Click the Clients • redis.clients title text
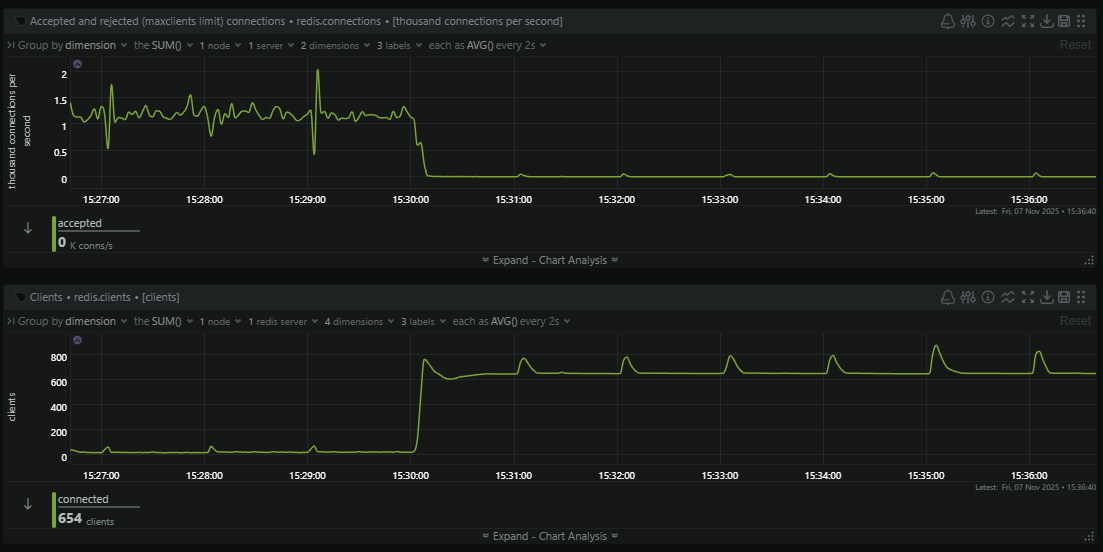The height and width of the screenshot is (552, 1103). click(104, 297)
